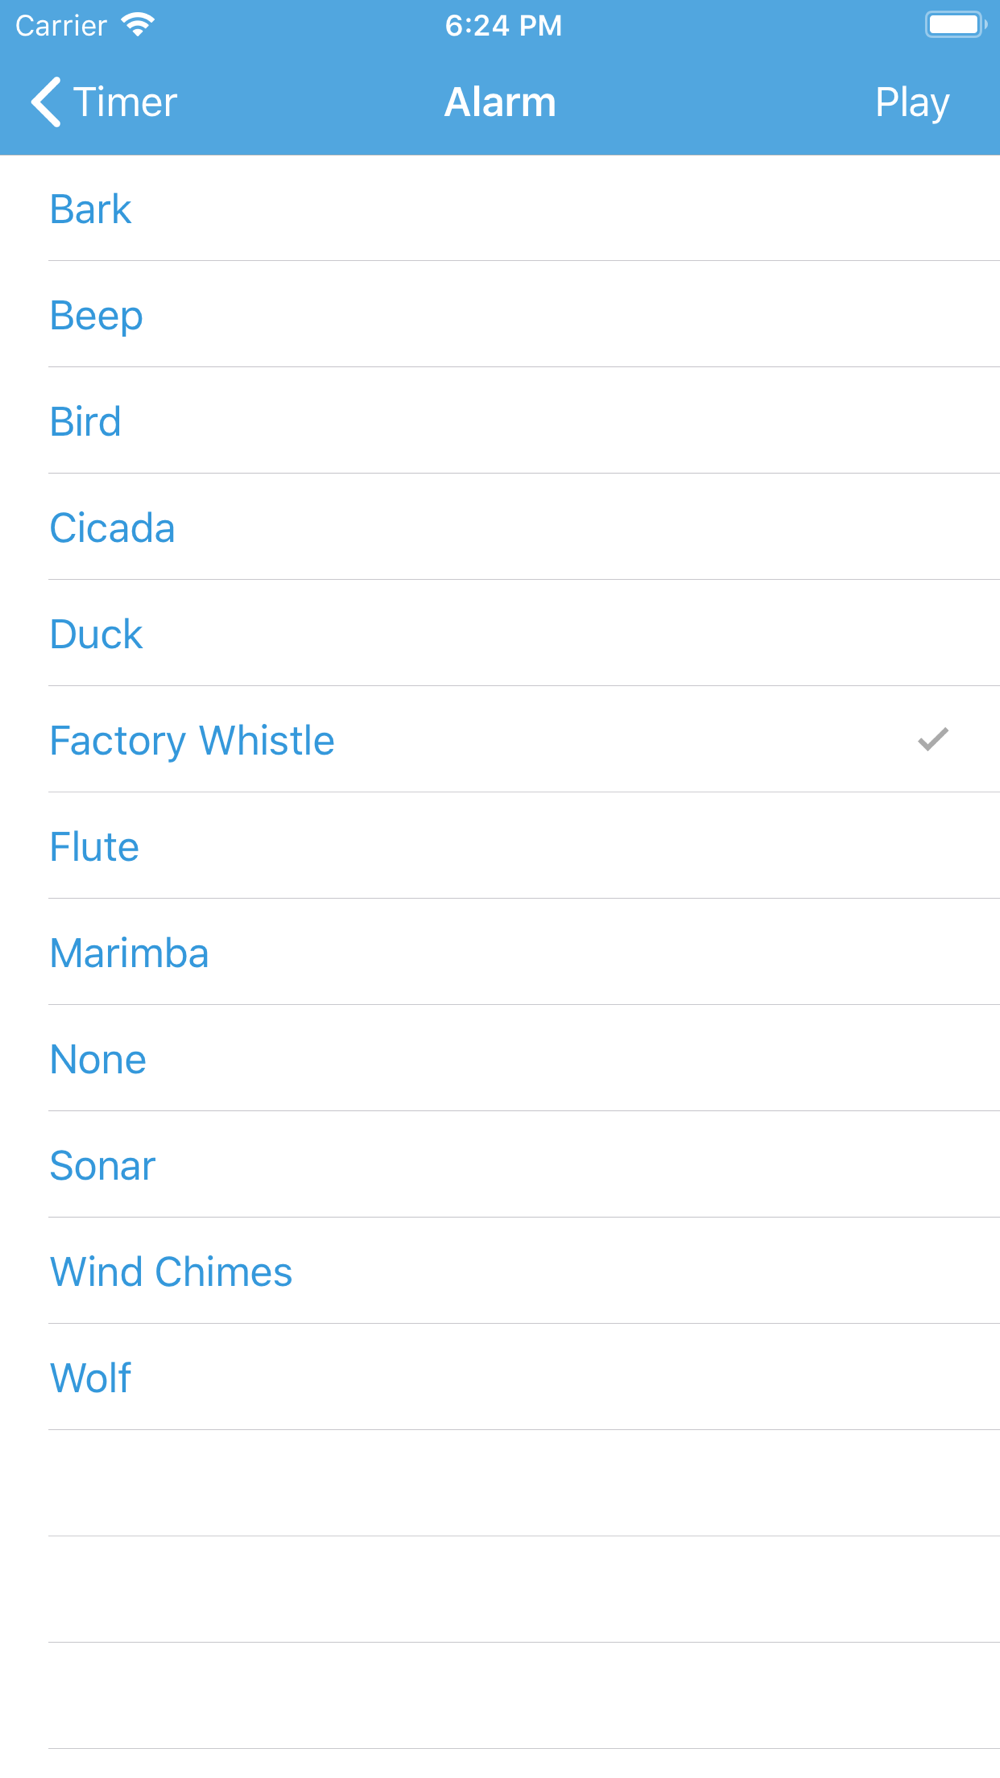
Task: Select Factory Whistle alarm row
Action: coord(500,739)
